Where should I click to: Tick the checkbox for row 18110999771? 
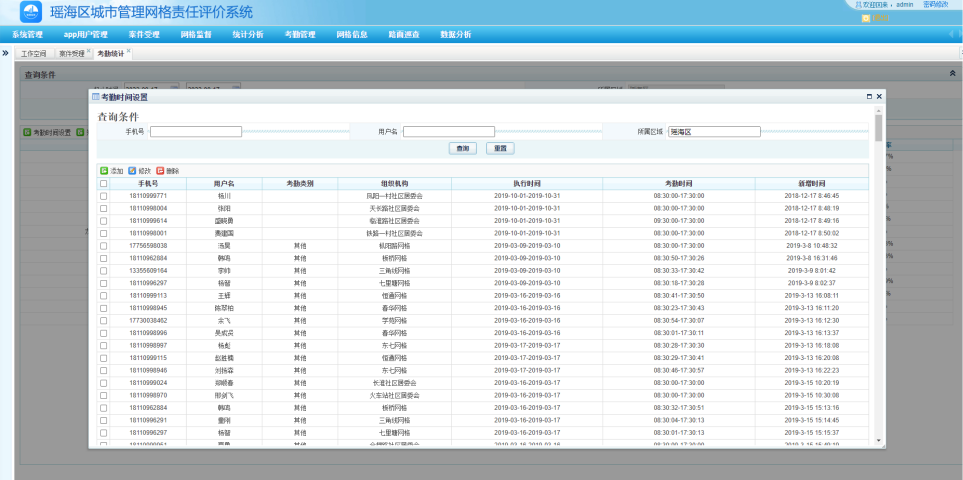pos(103,196)
